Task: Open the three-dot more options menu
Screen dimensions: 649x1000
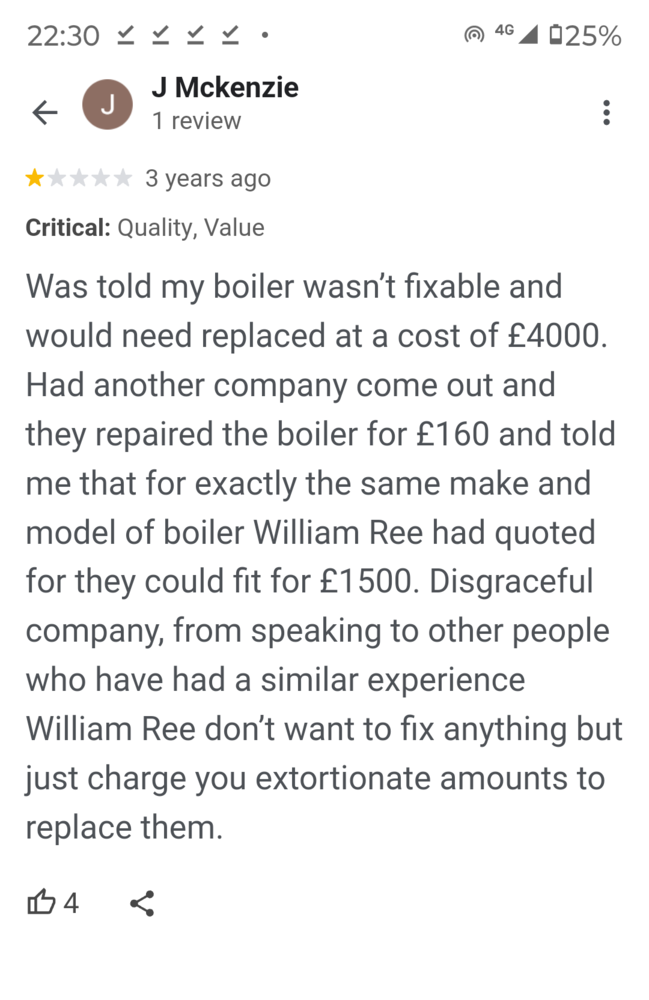Action: pyautogui.click(x=606, y=113)
